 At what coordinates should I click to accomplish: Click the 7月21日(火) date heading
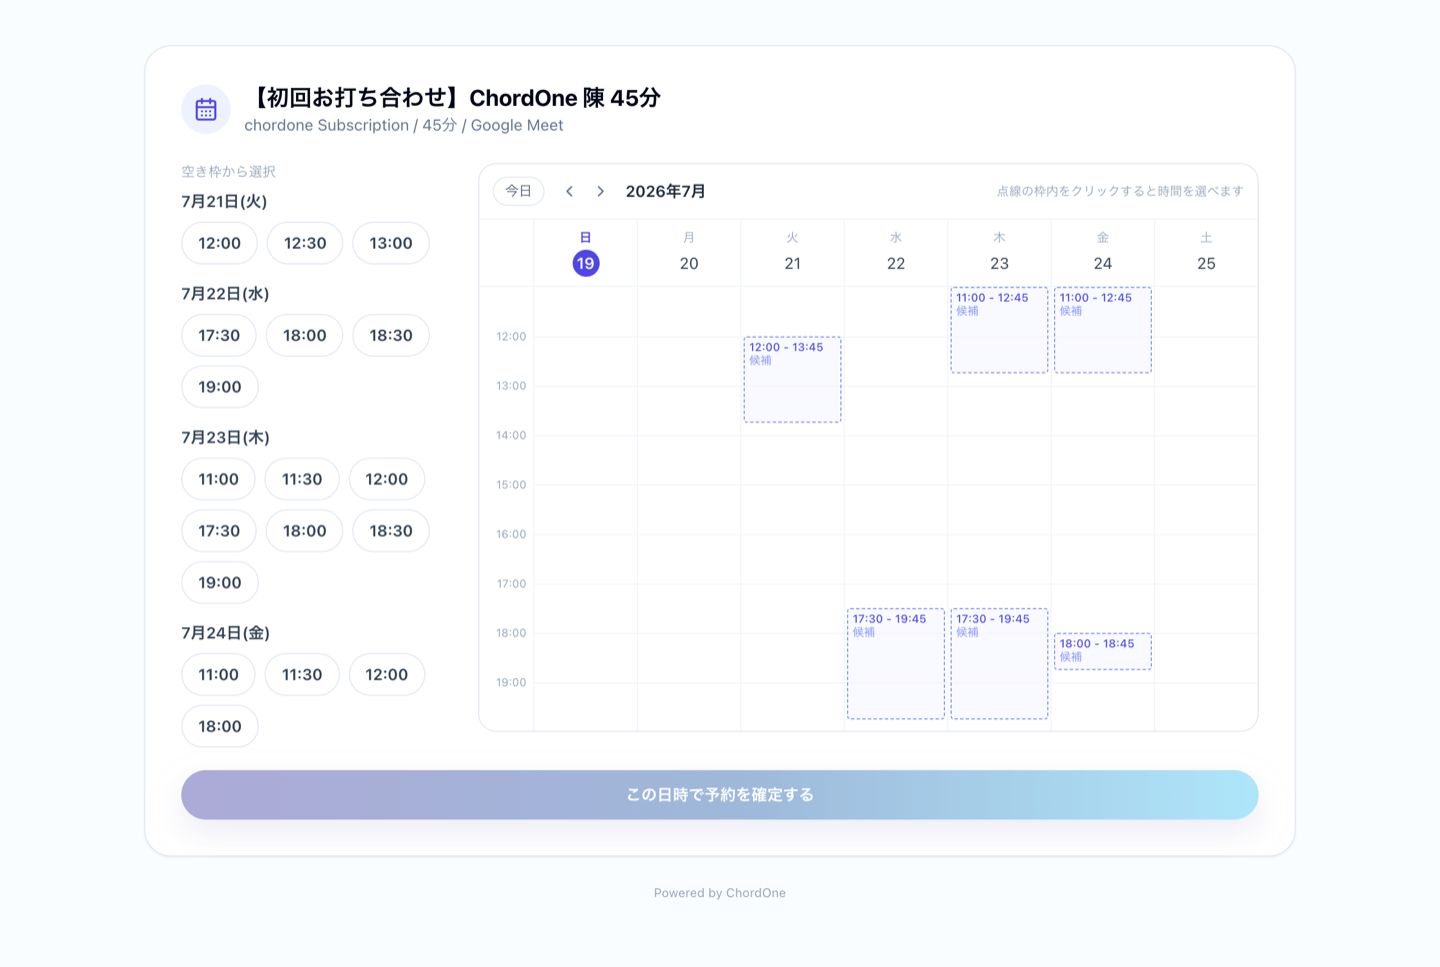pyautogui.click(x=224, y=201)
